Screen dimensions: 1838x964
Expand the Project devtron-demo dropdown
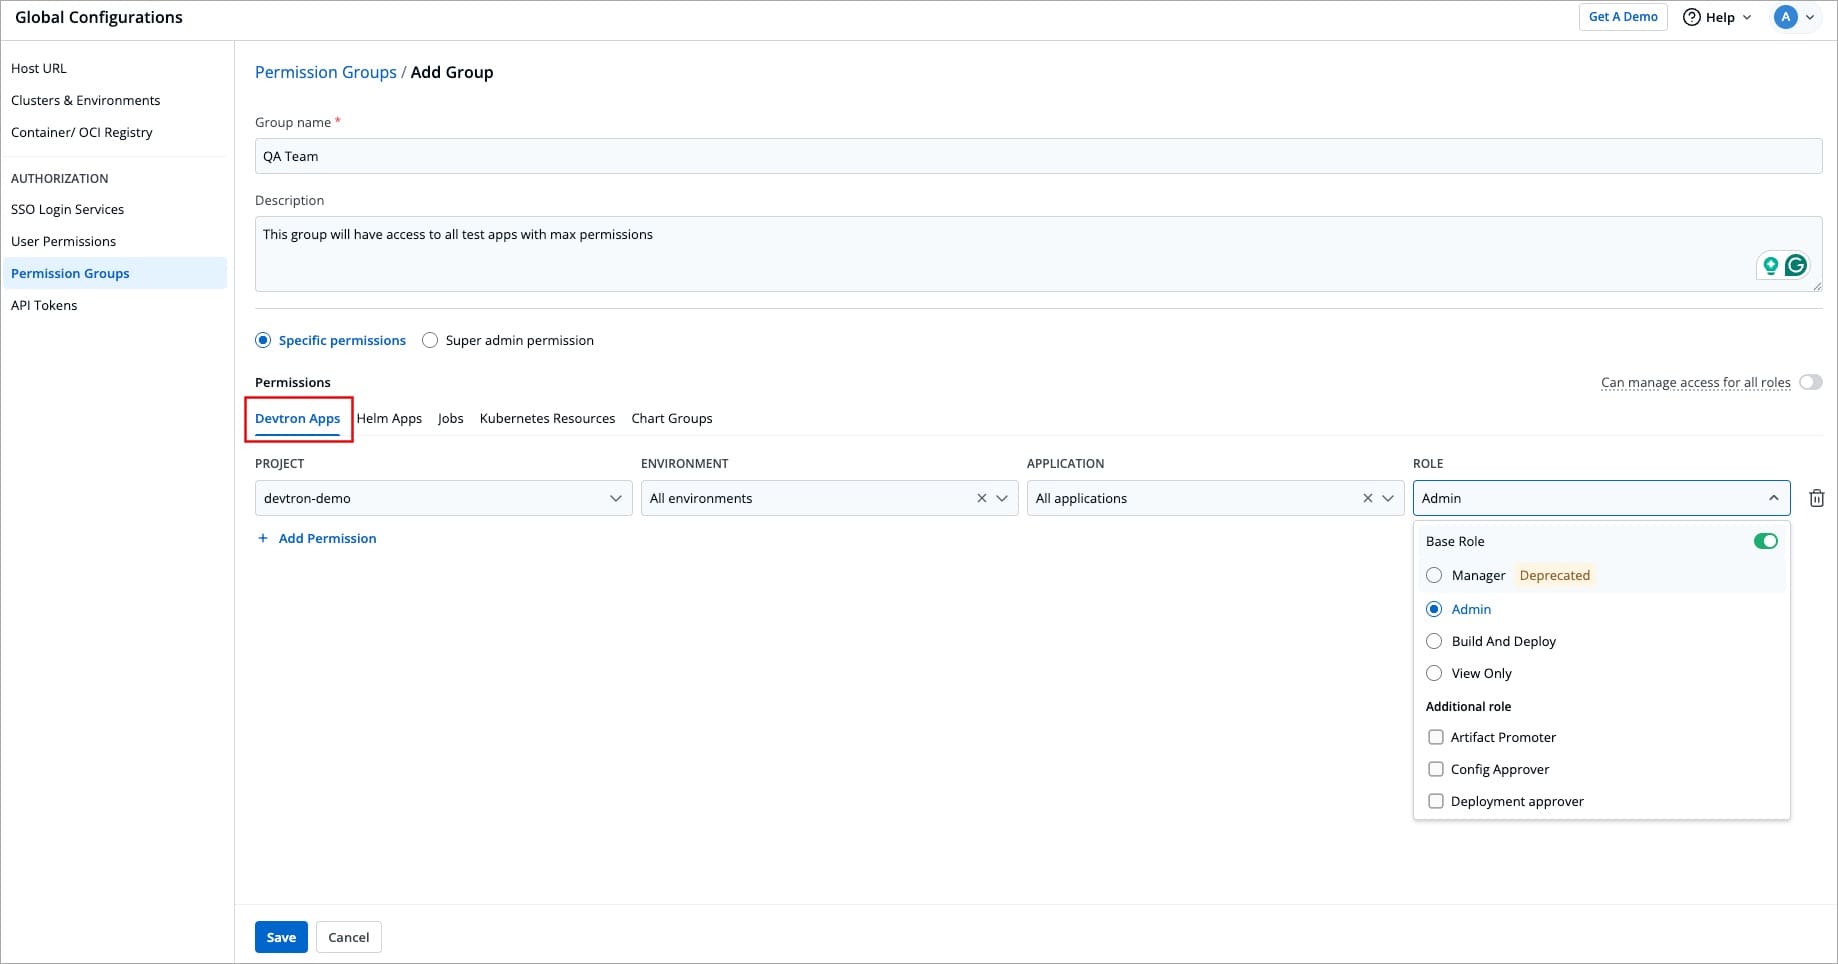(615, 498)
